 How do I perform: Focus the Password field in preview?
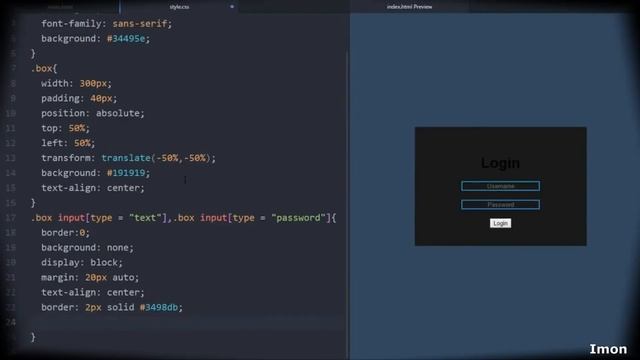[500, 204]
